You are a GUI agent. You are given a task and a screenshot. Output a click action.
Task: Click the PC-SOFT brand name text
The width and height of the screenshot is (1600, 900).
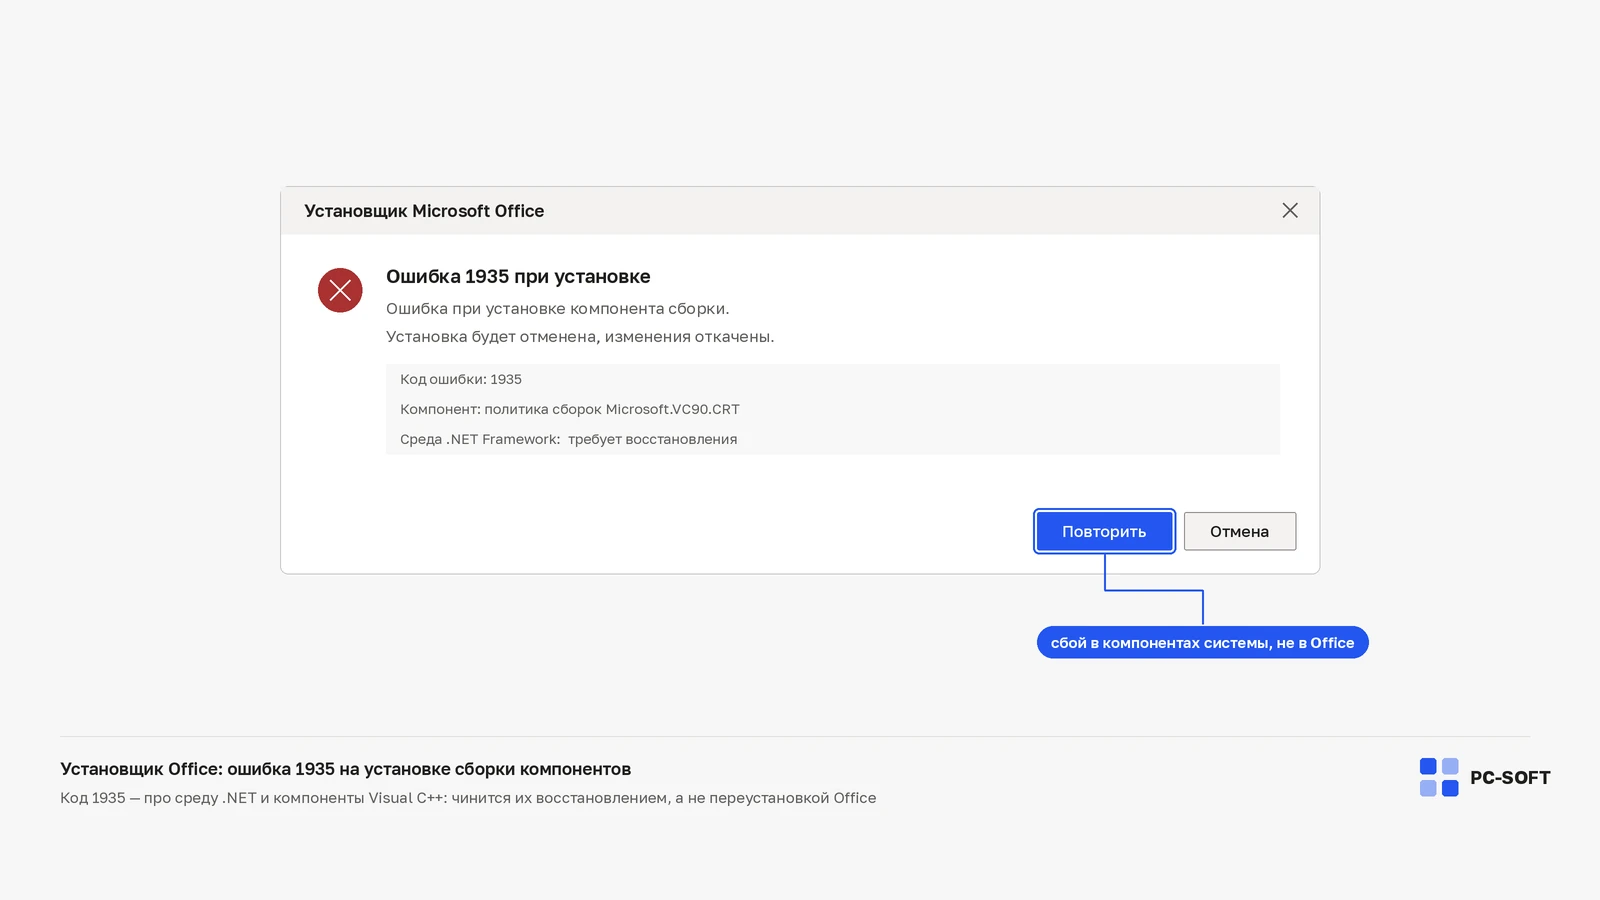pyautogui.click(x=1510, y=778)
